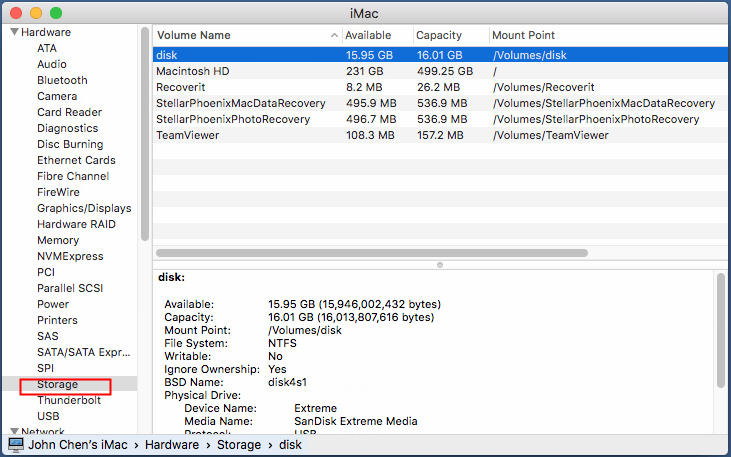Viewport: 731px width, 457px height.
Task: Open the Bluetooth hardware section
Action: click(x=62, y=80)
